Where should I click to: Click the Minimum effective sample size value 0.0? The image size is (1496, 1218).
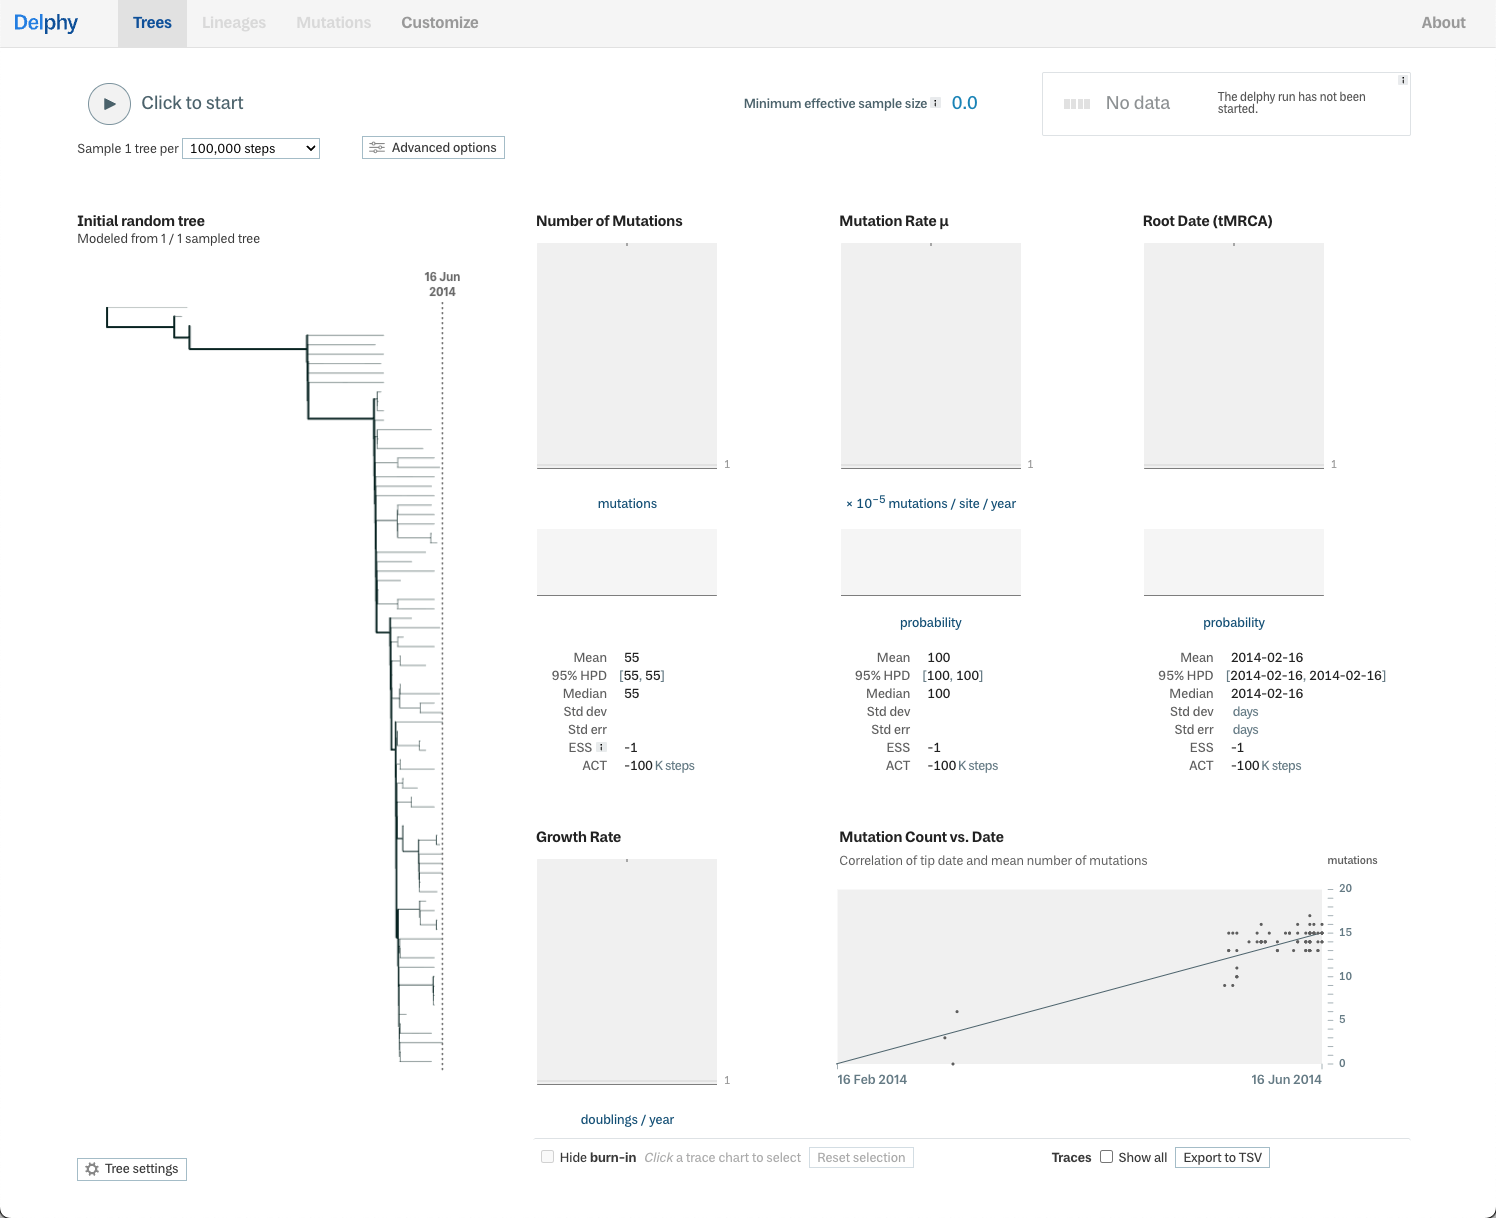pos(964,103)
